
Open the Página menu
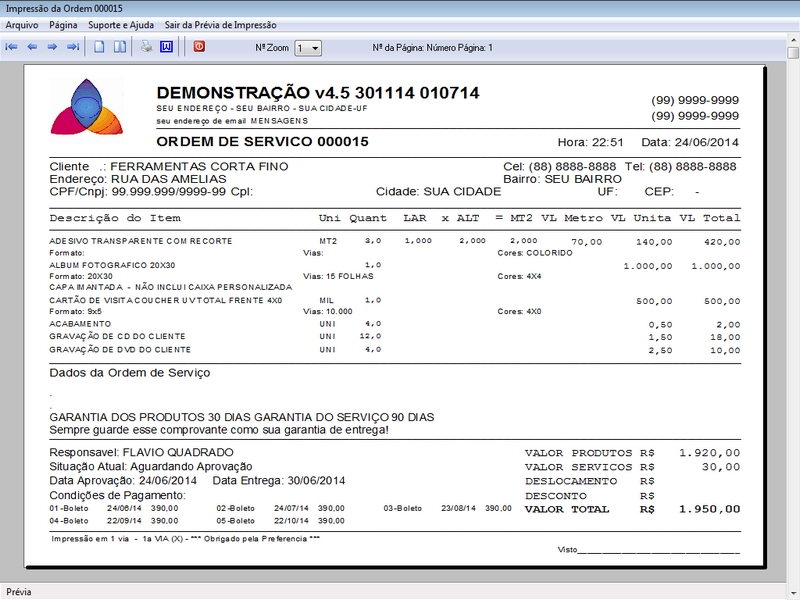(x=63, y=24)
